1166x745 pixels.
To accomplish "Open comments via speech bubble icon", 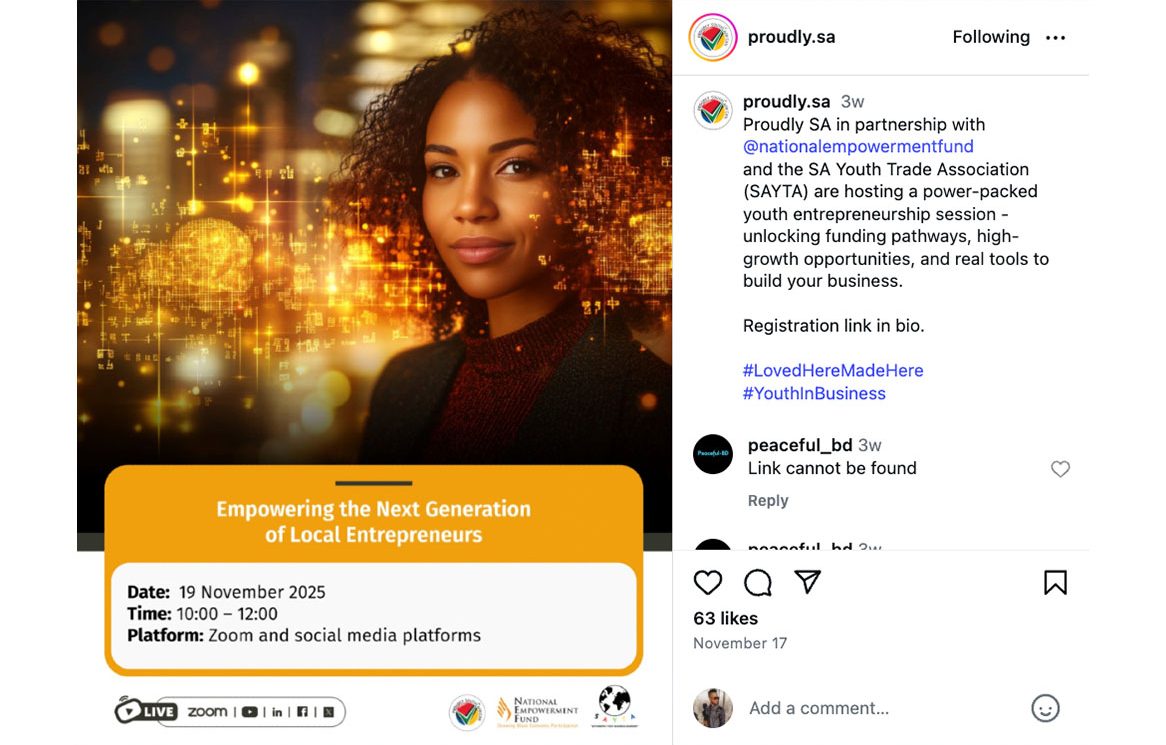I will tap(758, 582).
